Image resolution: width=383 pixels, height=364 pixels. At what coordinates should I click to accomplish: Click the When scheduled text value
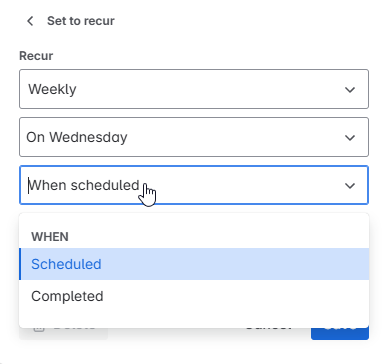(84, 185)
